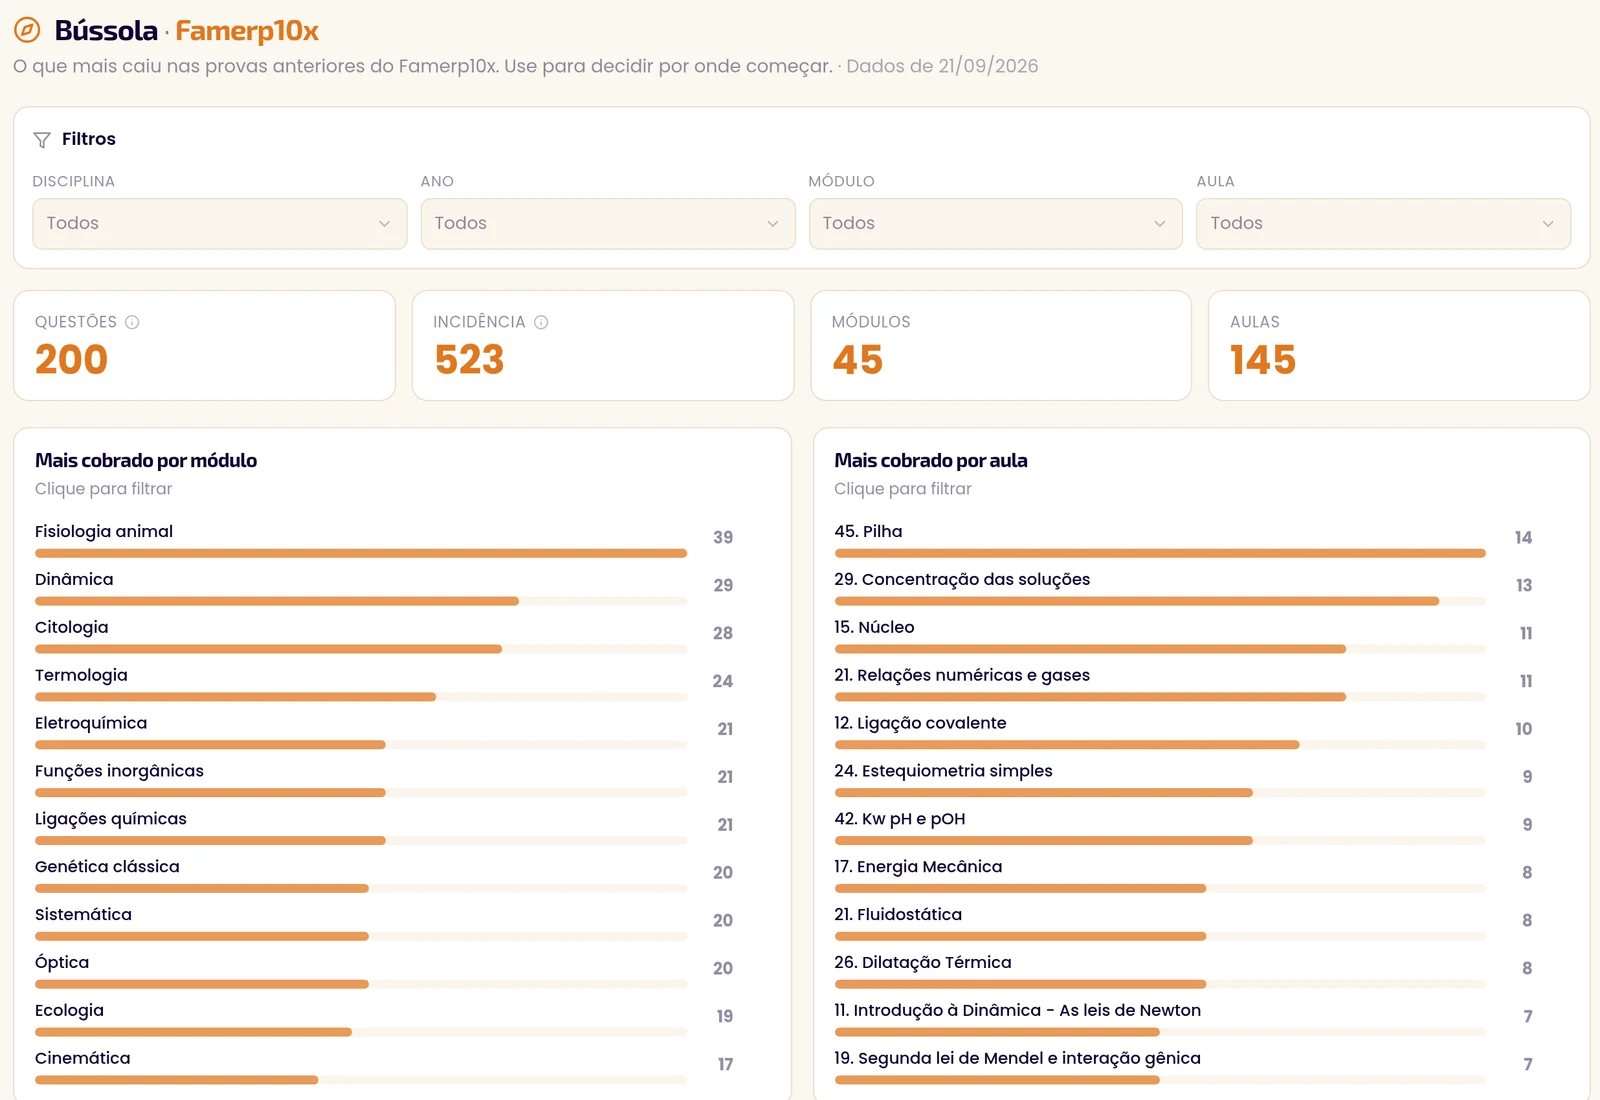
Task: Click the Aulas card showing 145
Action: (1399, 346)
